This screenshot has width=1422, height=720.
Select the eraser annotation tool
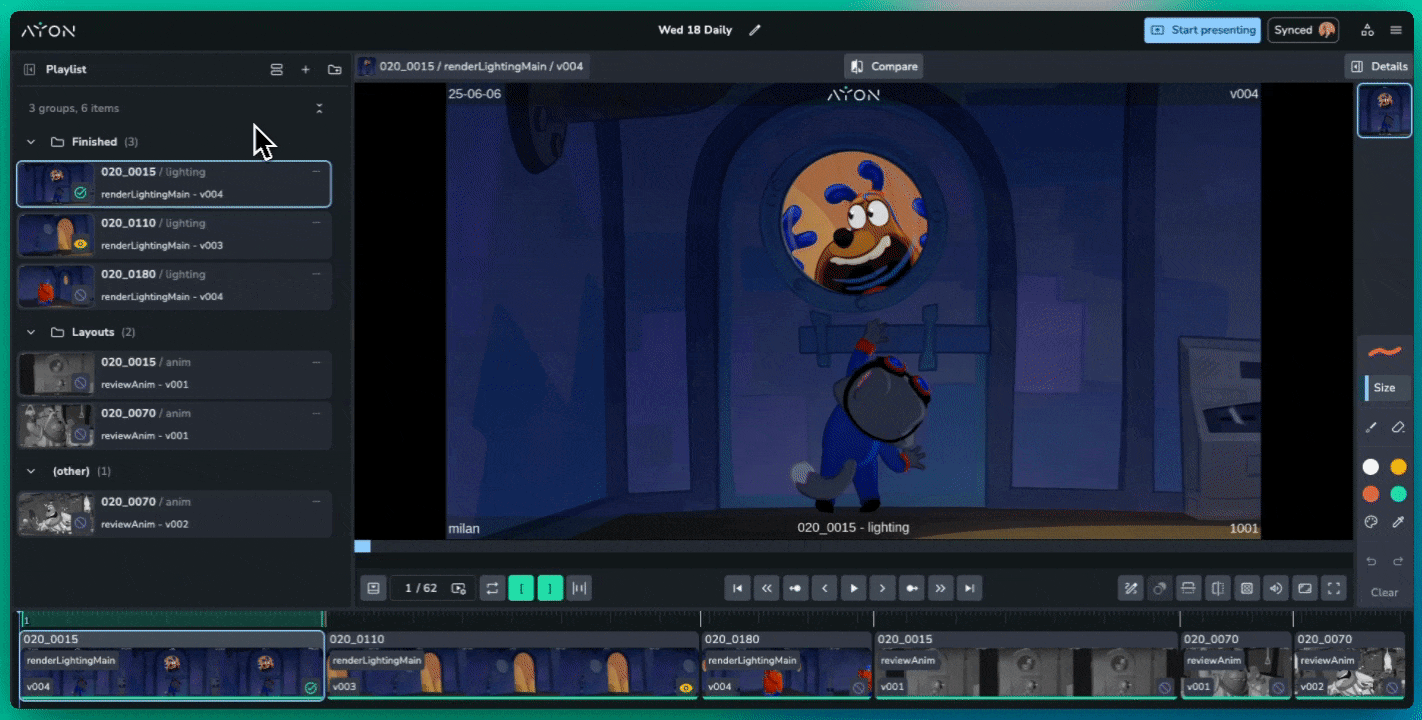[1398, 427]
